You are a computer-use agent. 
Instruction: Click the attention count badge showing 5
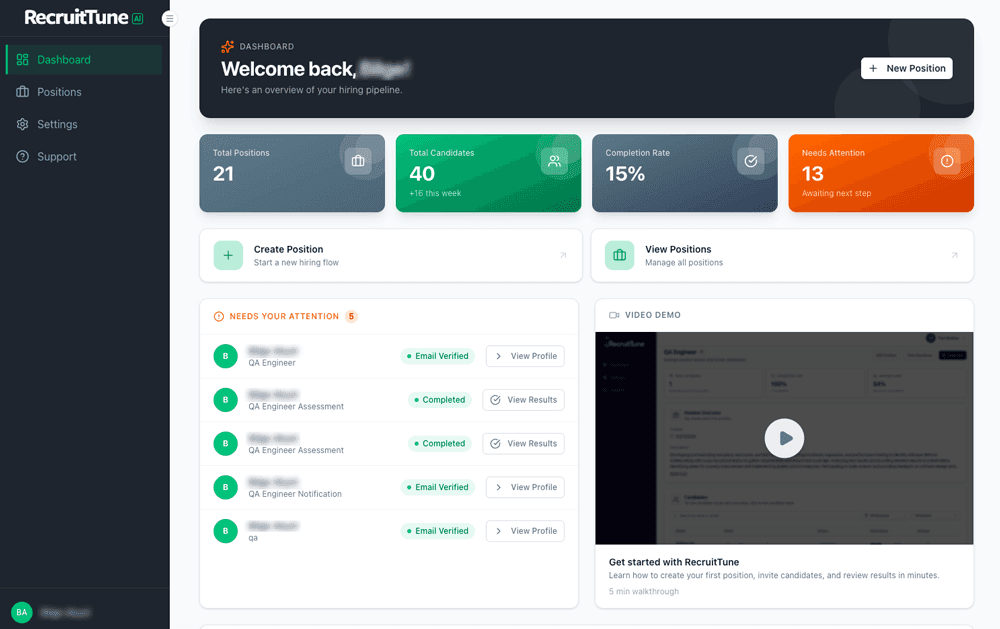tap(351, 316)
